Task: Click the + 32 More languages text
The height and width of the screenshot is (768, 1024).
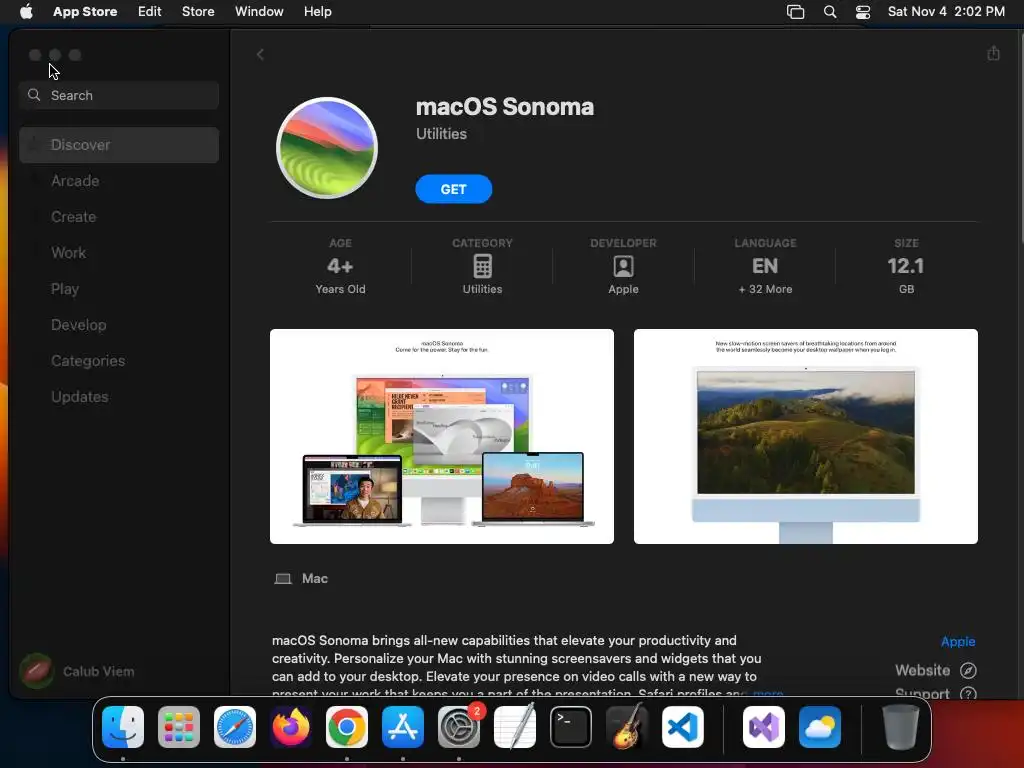Action: 765,289
